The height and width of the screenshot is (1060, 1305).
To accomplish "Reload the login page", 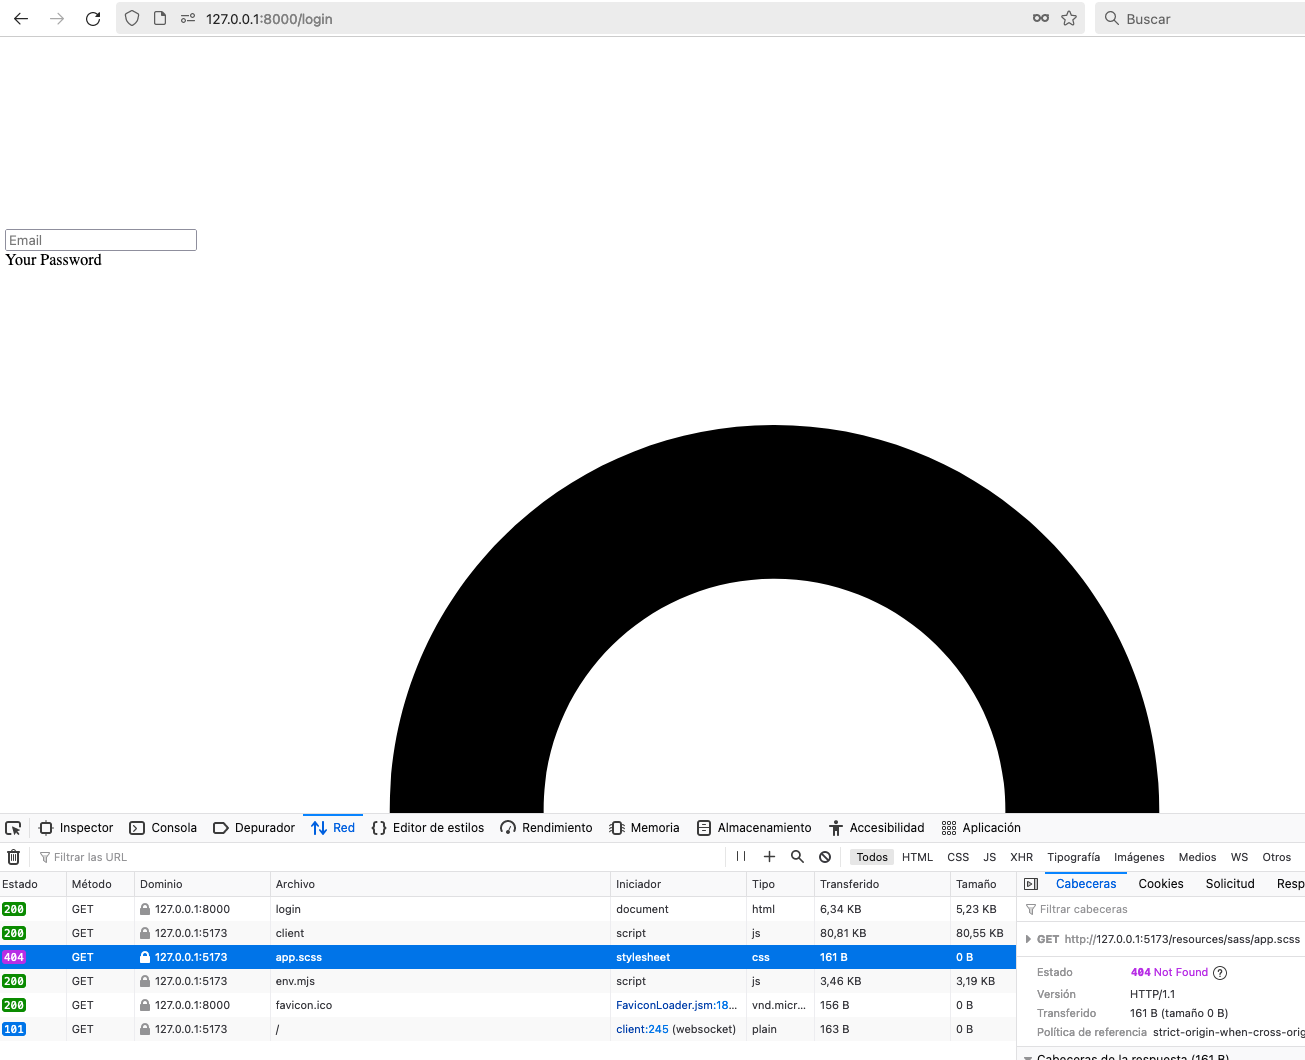I will point(93,18).
